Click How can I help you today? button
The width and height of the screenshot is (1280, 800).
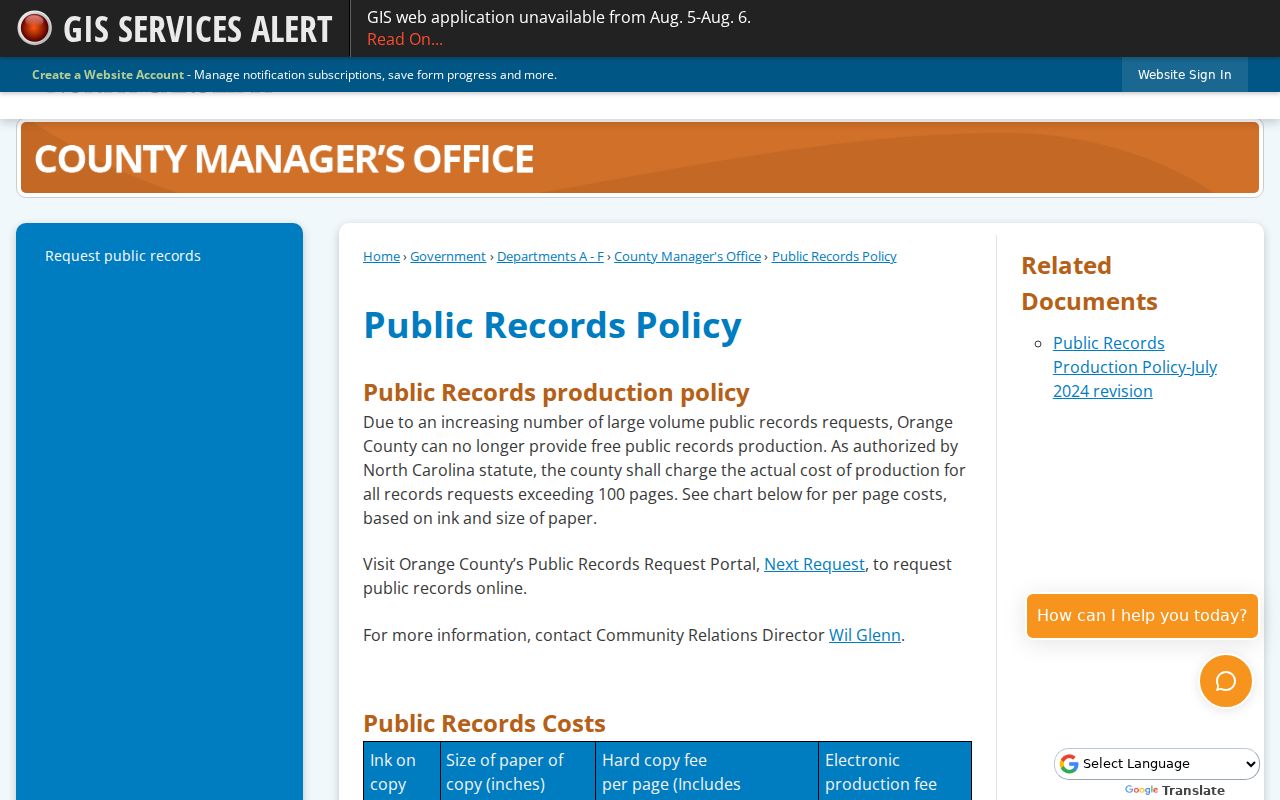(x=1142, y=616)
